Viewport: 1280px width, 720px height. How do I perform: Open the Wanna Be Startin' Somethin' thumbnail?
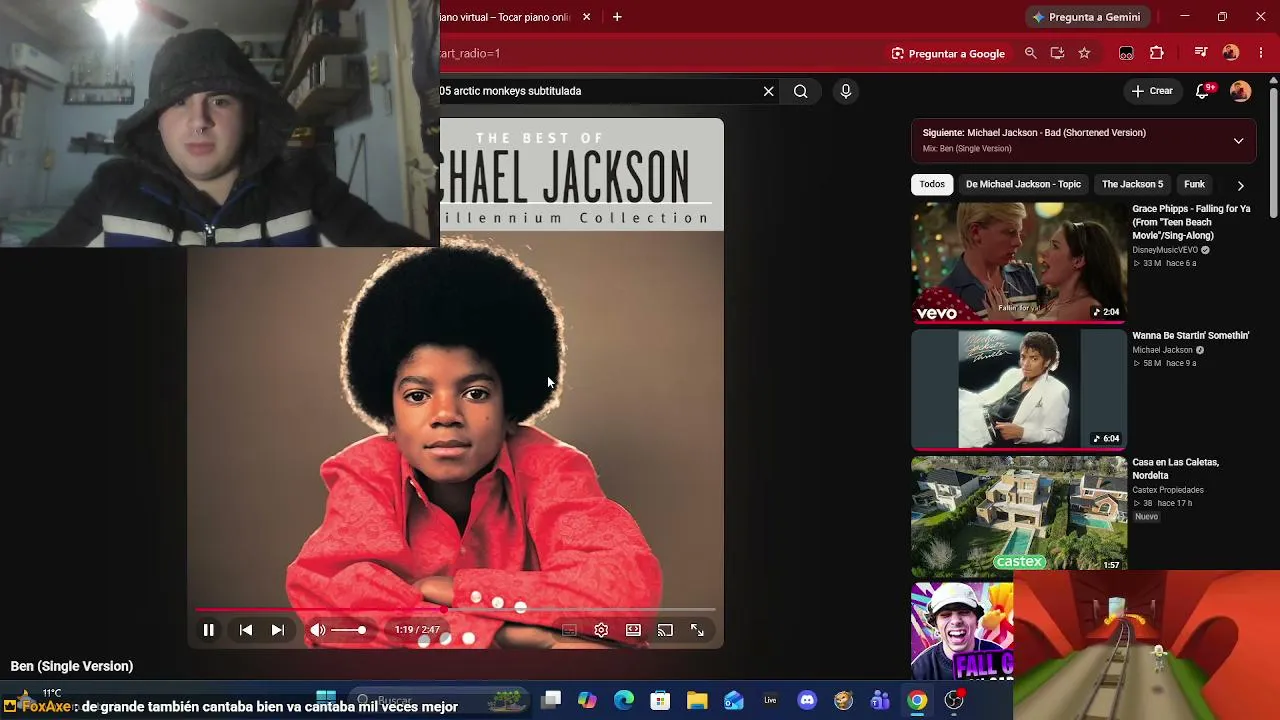1019,389
